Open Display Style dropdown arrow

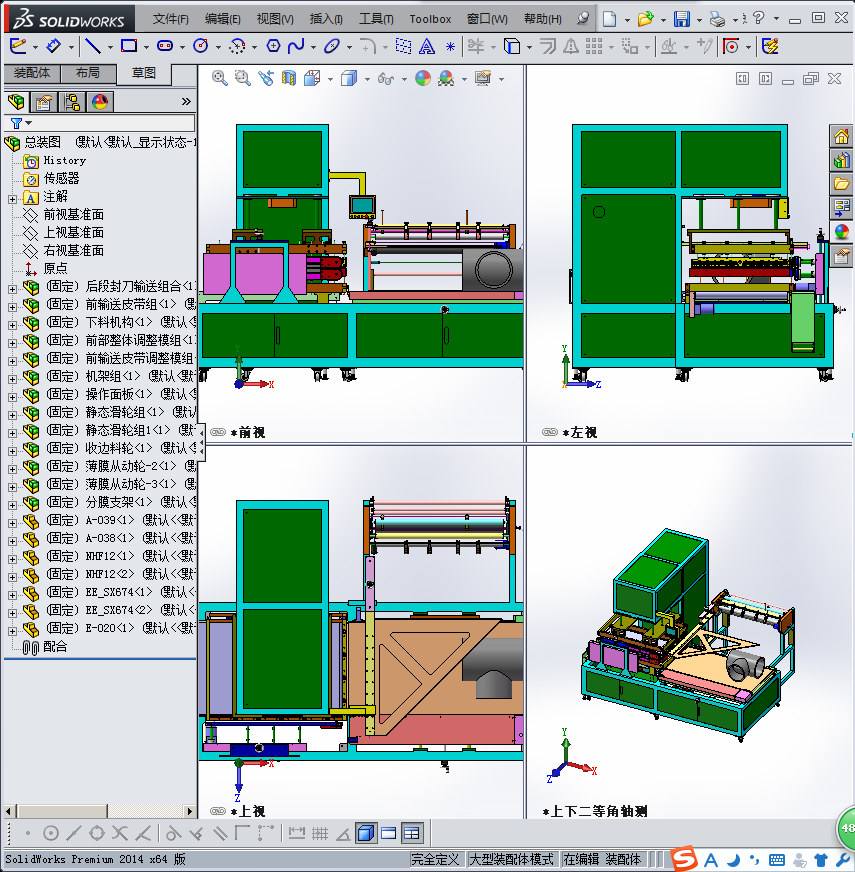click(x=367, y=80)
